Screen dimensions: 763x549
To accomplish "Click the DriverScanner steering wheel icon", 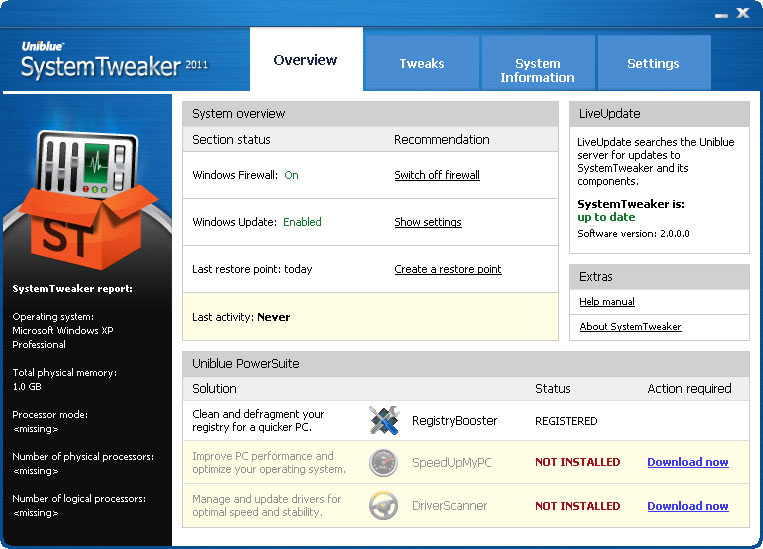I will [383, 506].
